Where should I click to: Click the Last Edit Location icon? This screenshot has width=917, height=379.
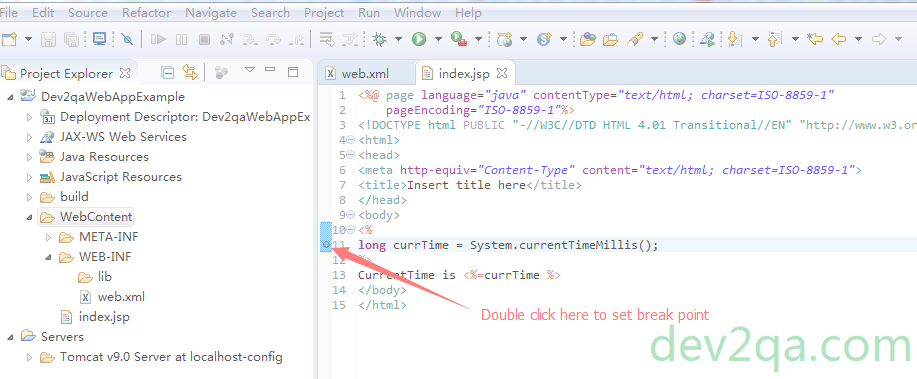pos(815,39)
